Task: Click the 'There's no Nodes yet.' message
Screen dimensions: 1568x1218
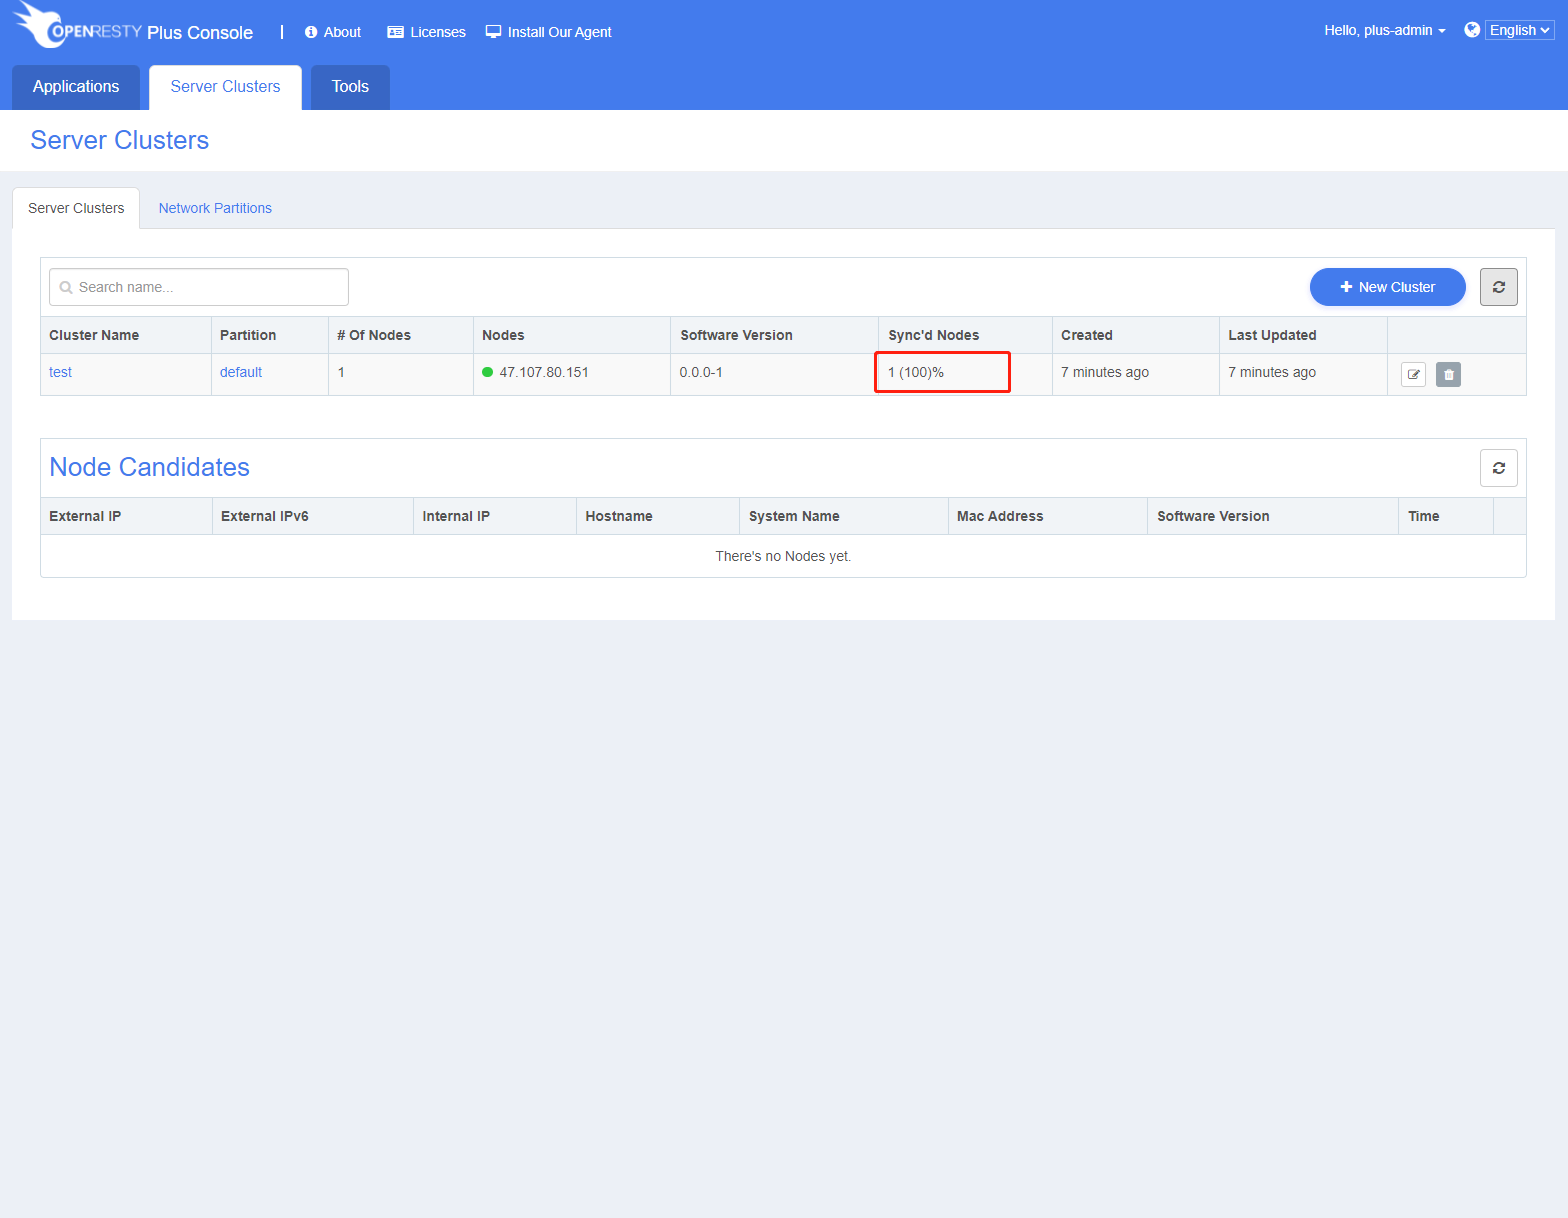Action: tap(783, 556)
